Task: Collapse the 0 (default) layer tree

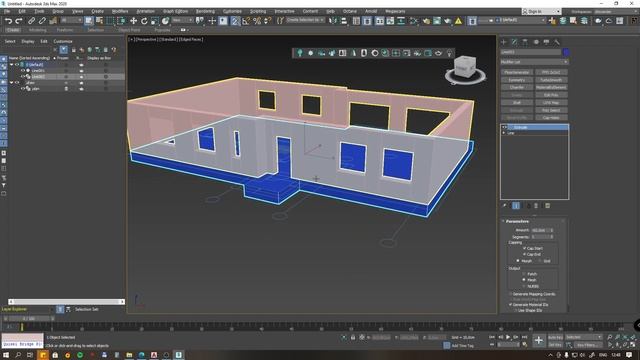Action: click(11, 64)
